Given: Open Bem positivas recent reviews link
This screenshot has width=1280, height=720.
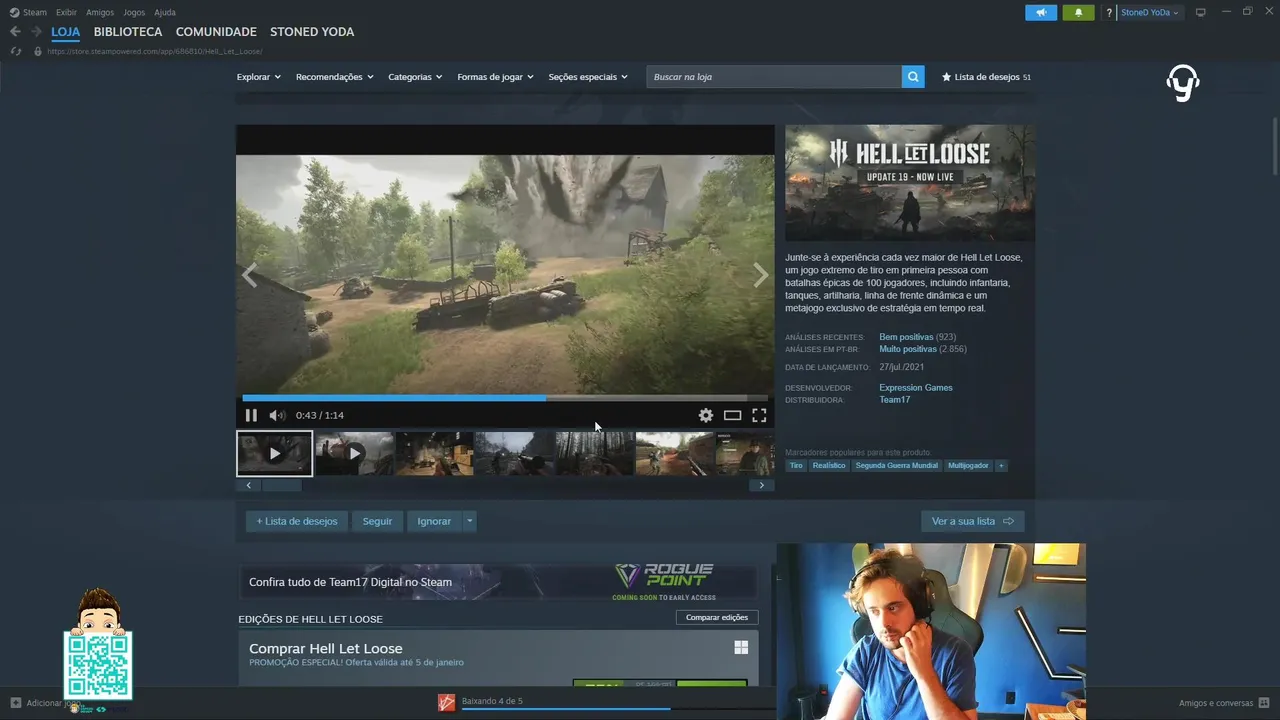Looking at the screenshot, I should [x=906, y=337].
